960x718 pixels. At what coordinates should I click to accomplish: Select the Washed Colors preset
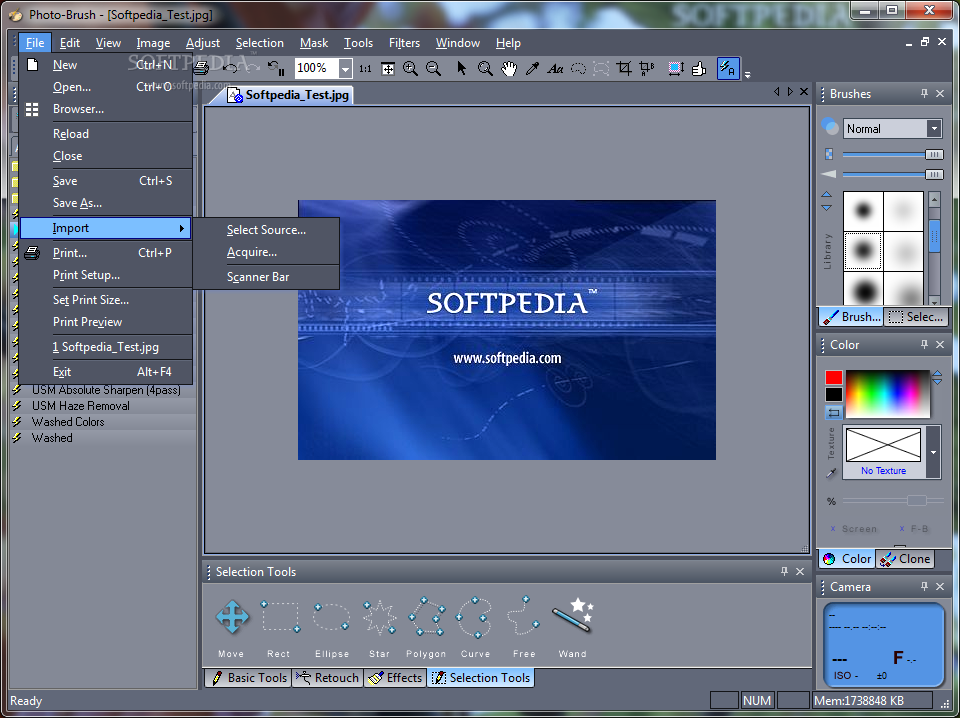[x=68, y=422]
